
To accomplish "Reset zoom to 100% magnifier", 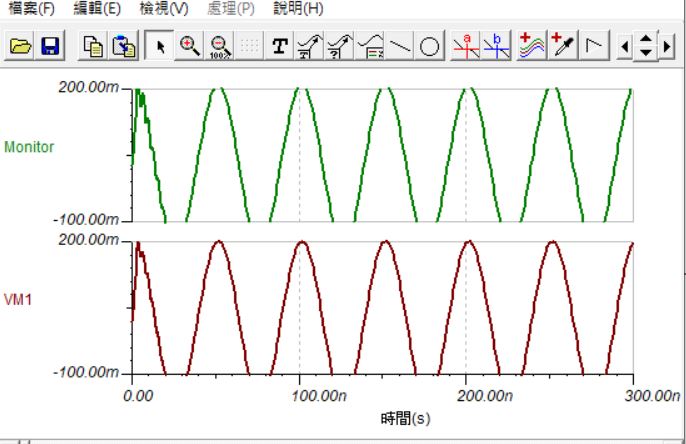I will (219, 45).
